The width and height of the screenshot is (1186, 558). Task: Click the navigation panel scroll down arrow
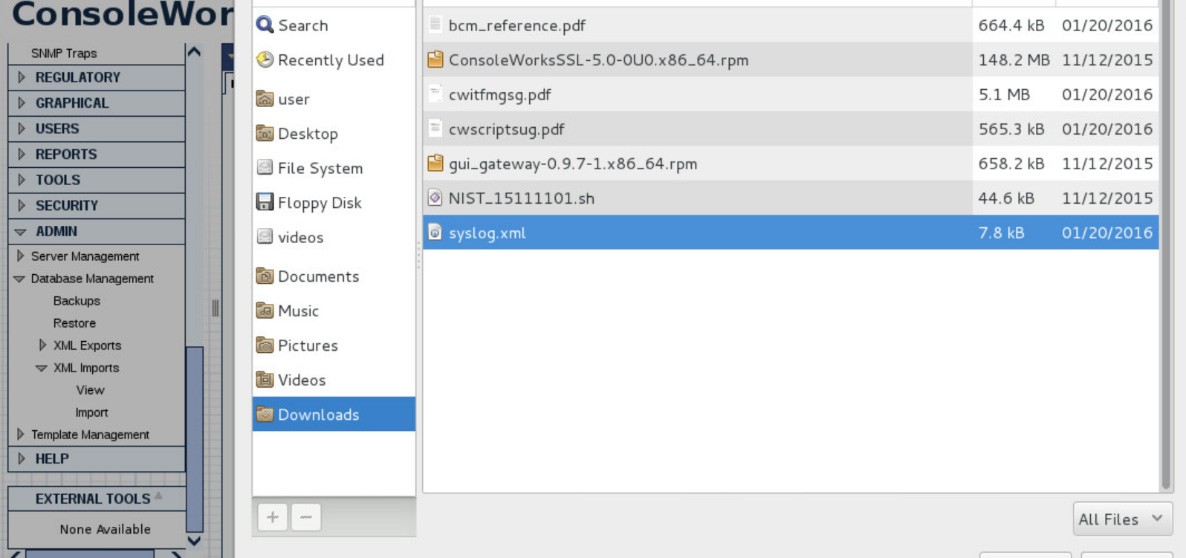tap(194, 540)
